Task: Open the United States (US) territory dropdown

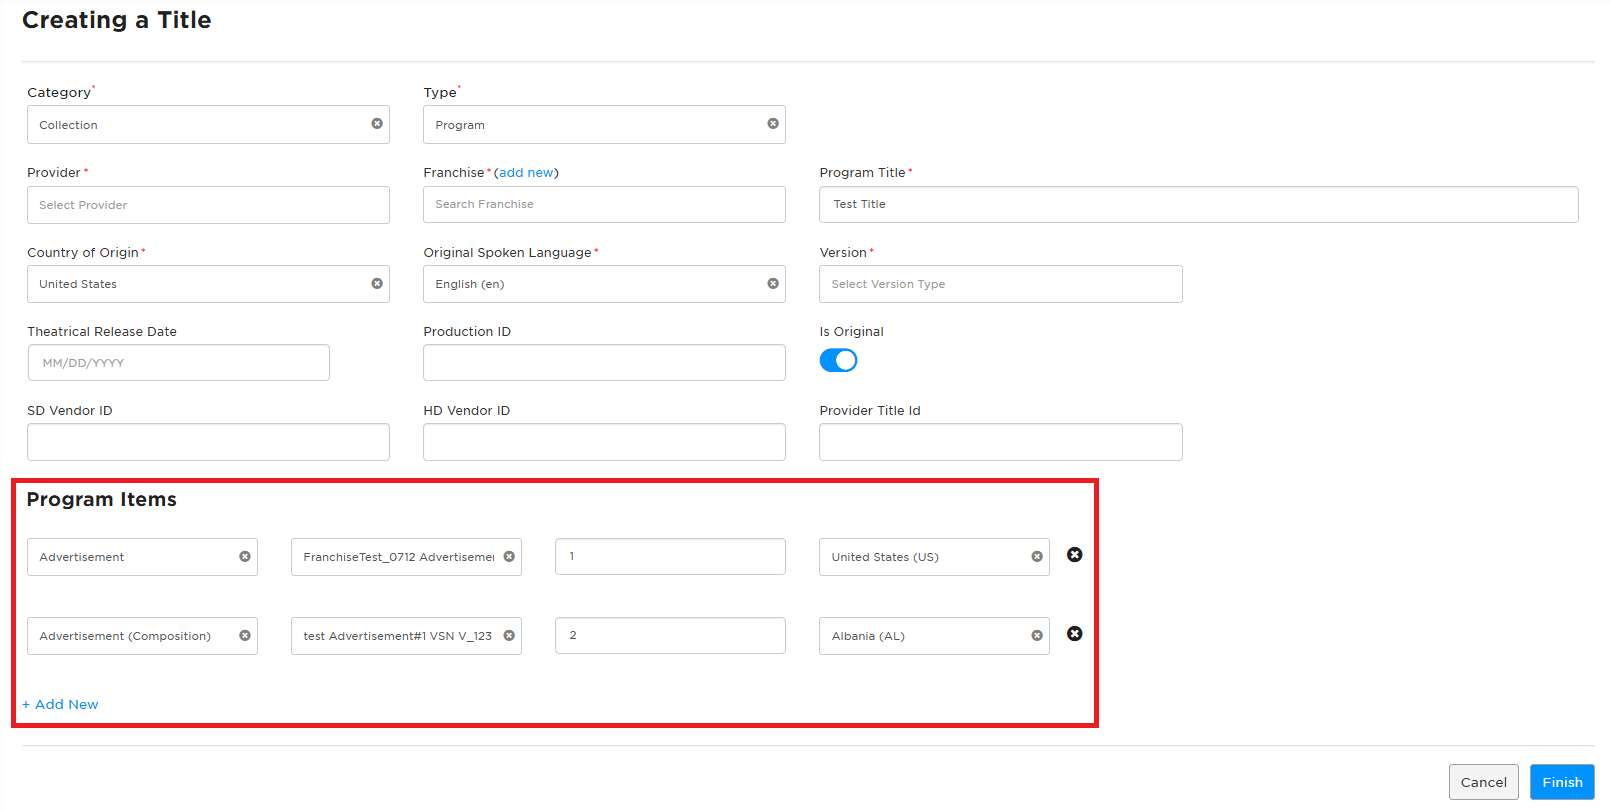Action: coord(934,557)
